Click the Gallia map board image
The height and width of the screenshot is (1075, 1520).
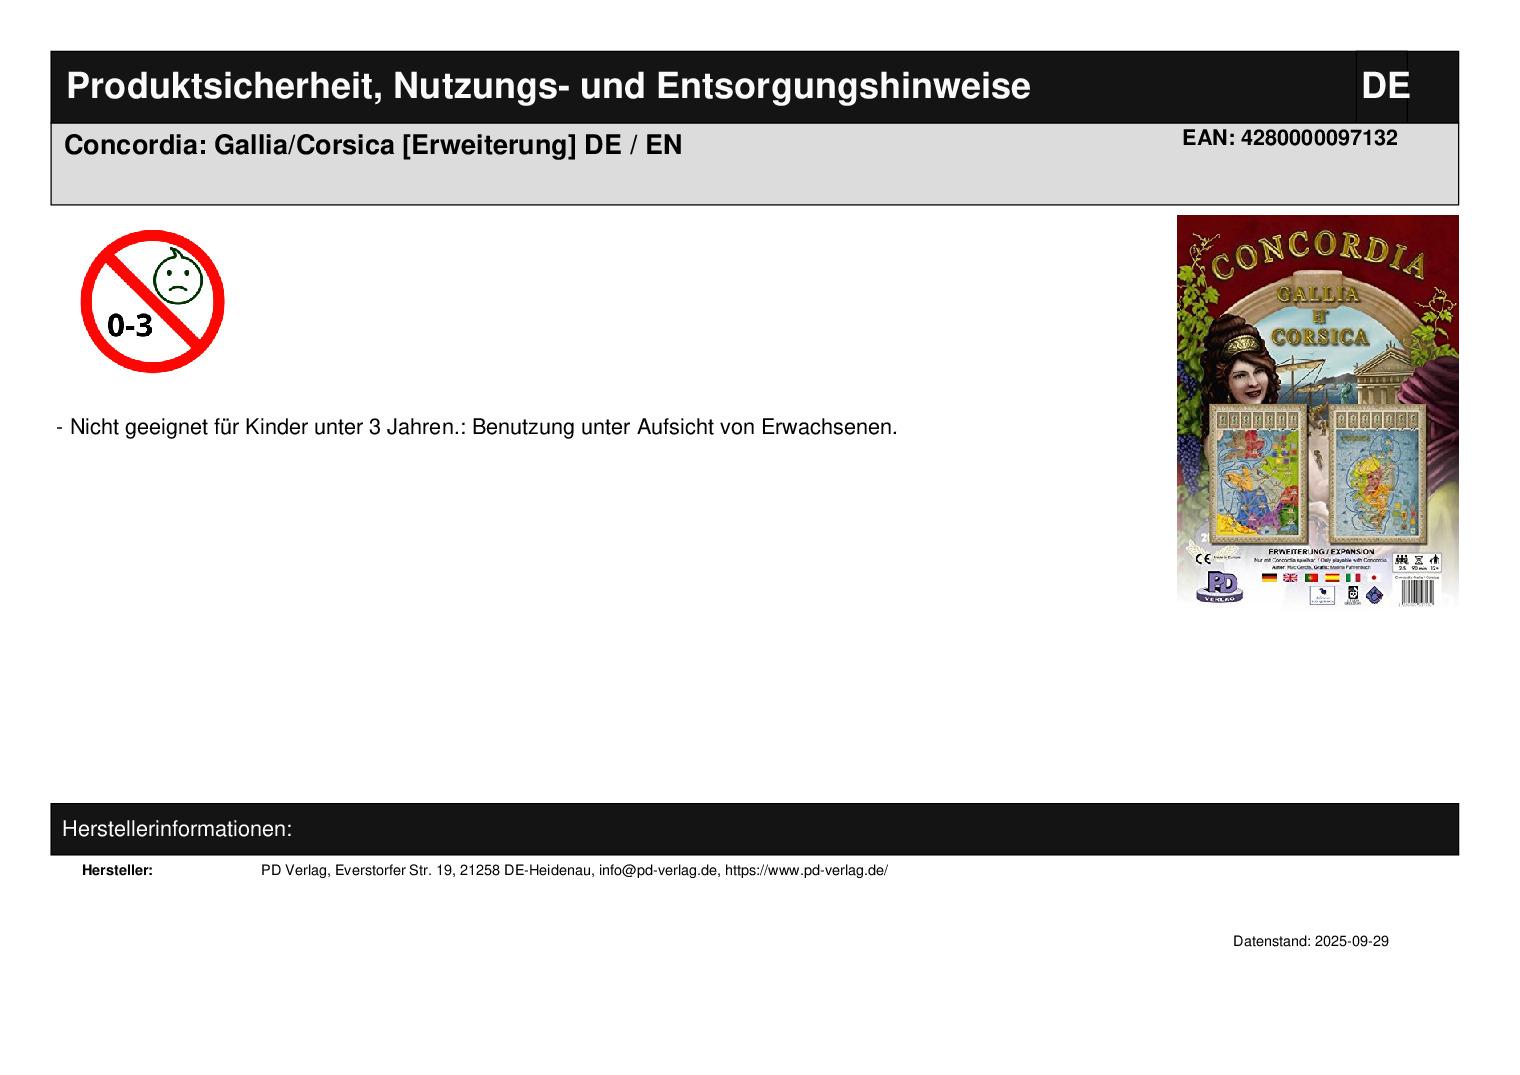1257,473
